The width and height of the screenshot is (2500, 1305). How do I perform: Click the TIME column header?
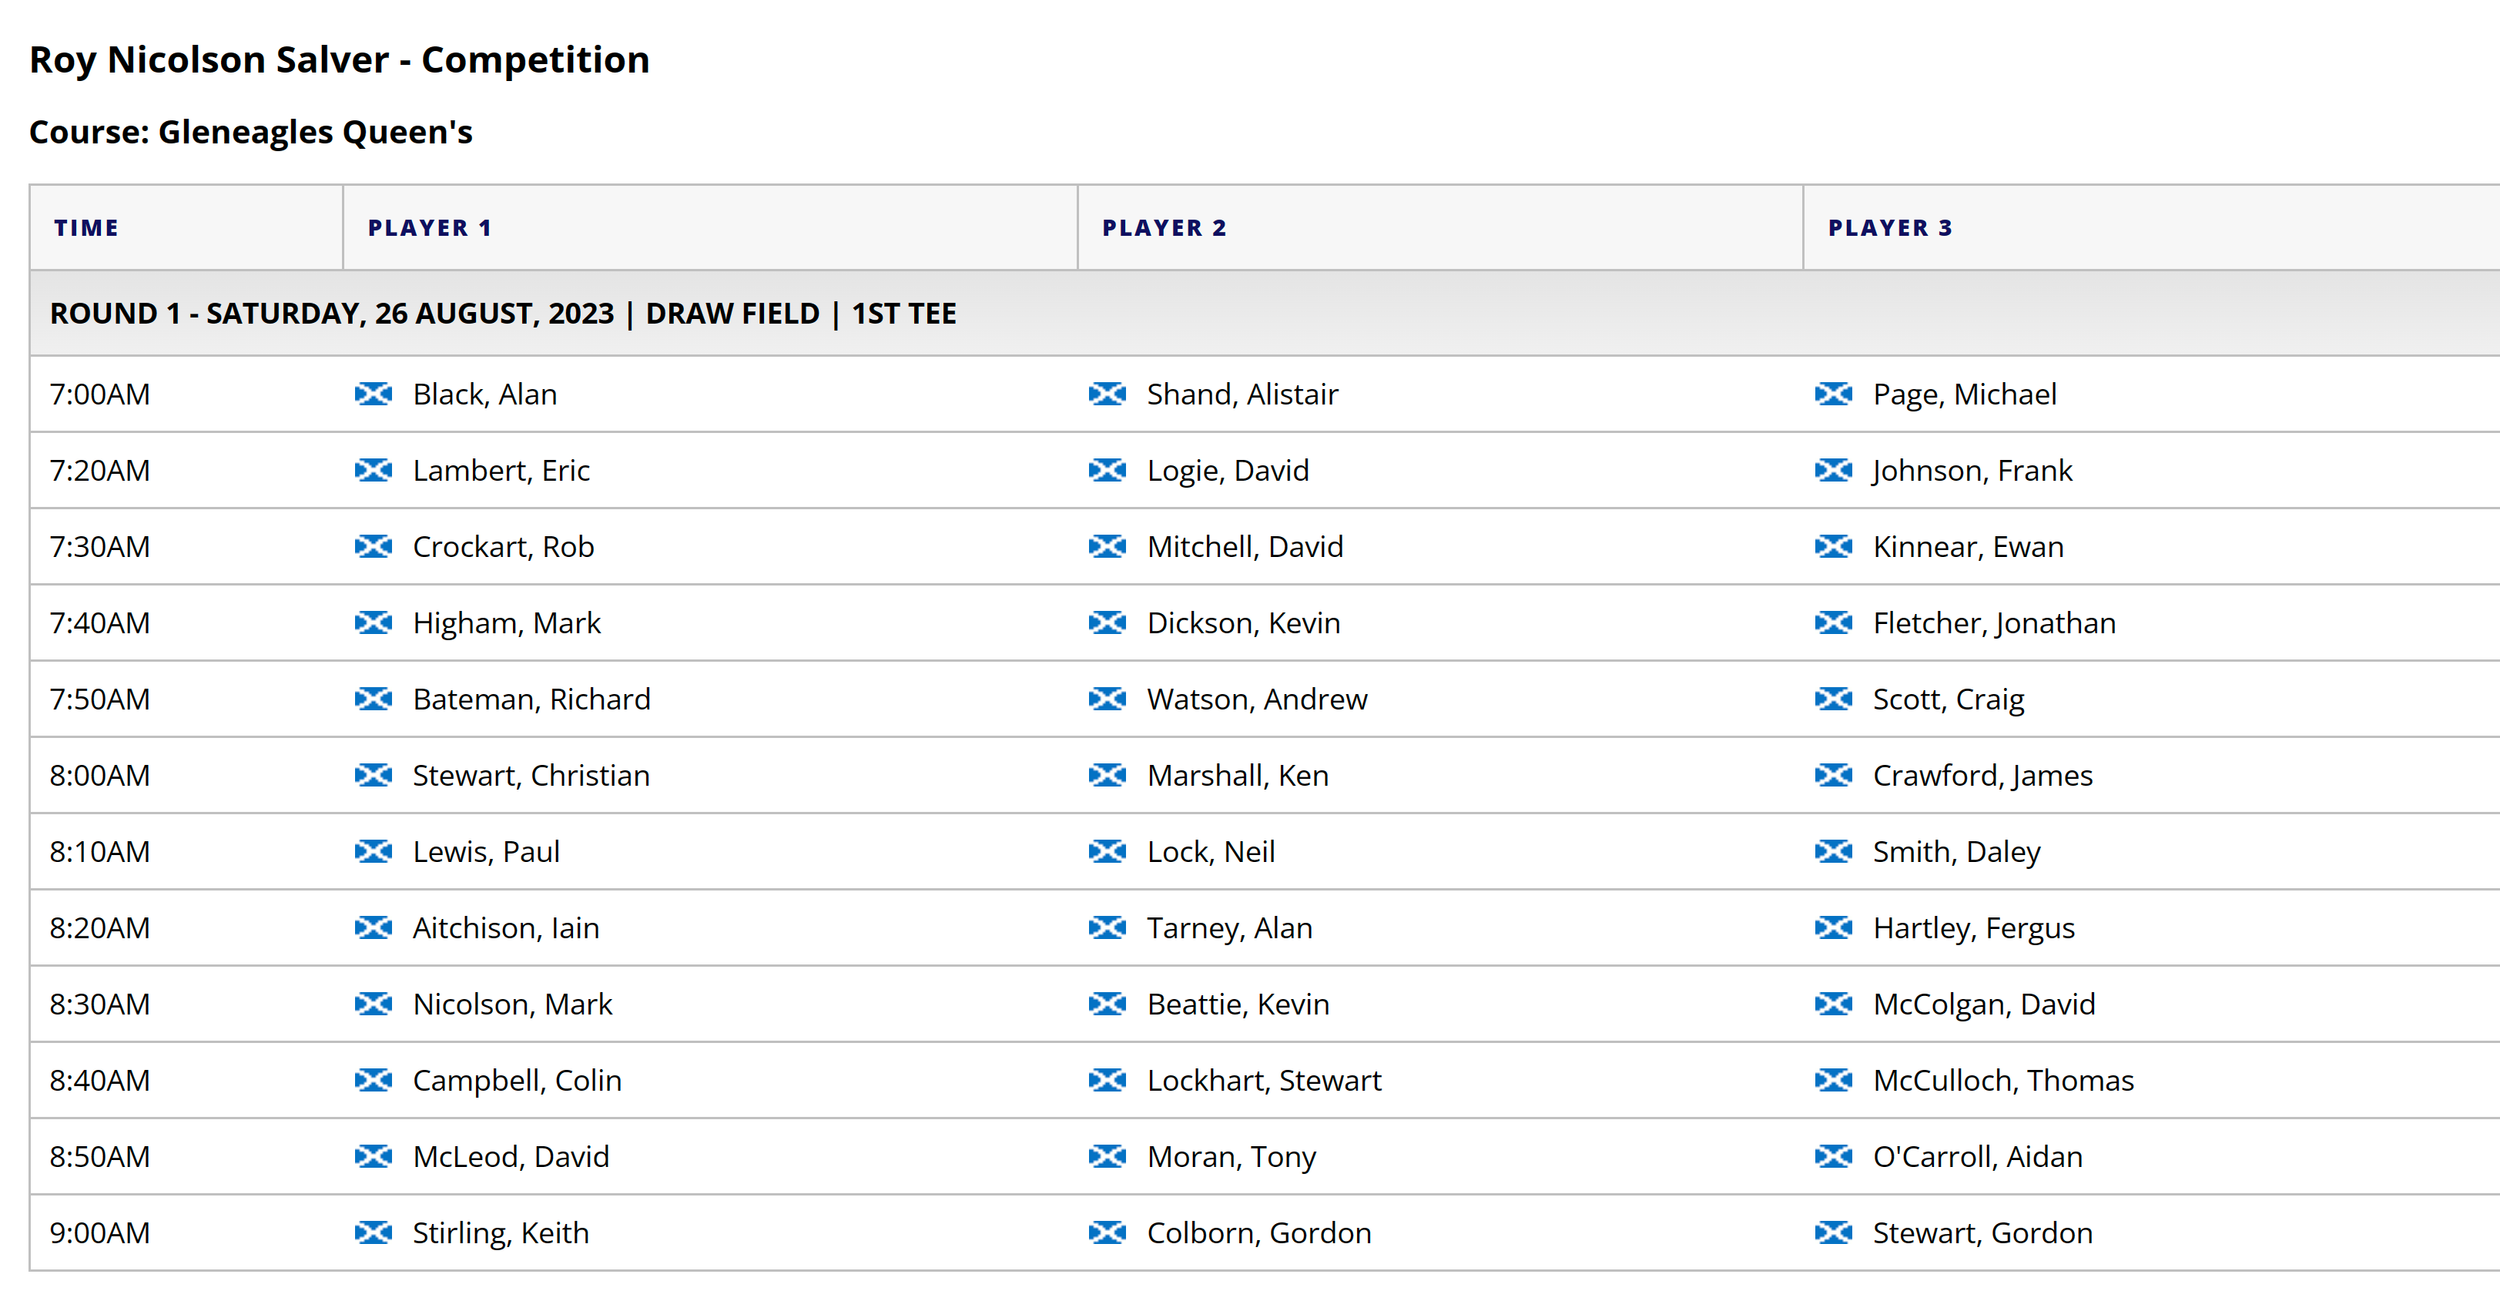click(86, 228)
